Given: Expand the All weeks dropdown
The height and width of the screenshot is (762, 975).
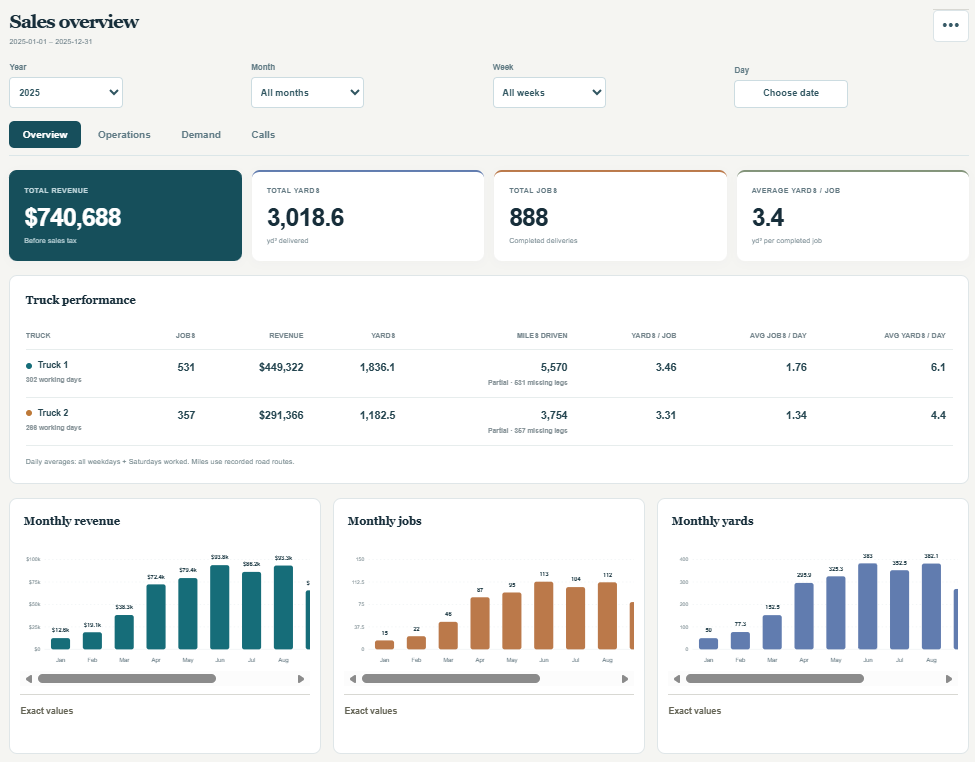Looking at the screenshot, I should click(x=549, y=93).
